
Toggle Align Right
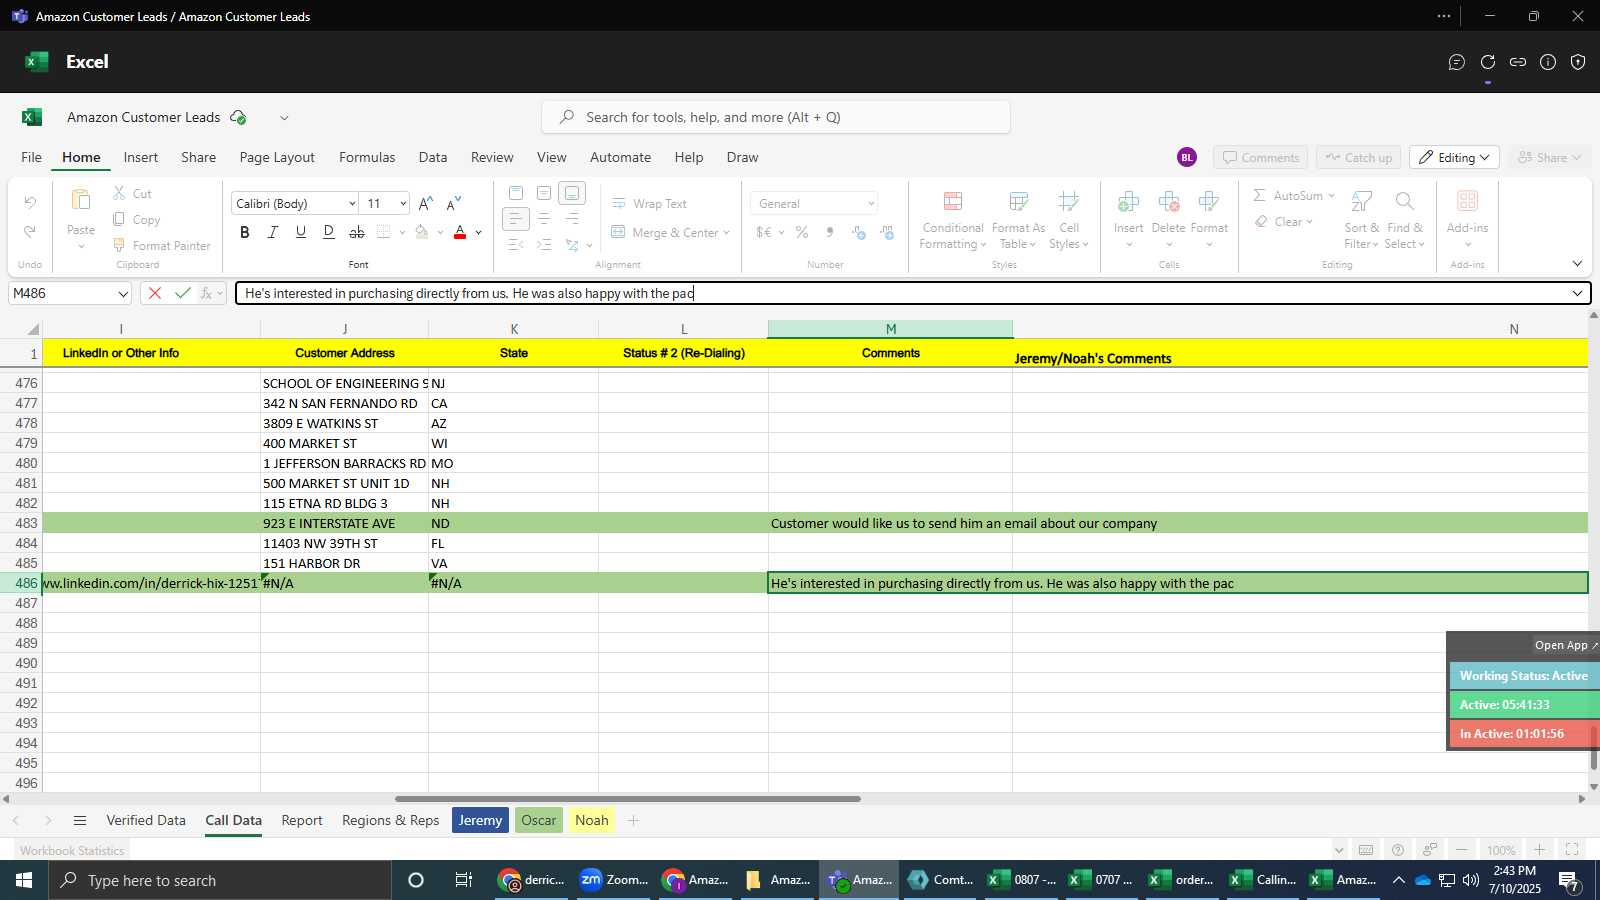point(572,219)
